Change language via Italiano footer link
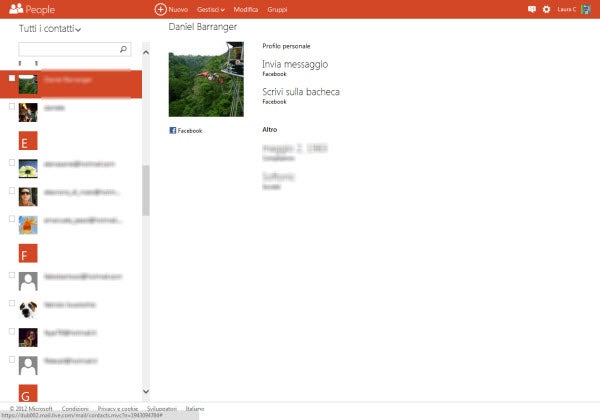Screen dimensions: 600x420 195,409
